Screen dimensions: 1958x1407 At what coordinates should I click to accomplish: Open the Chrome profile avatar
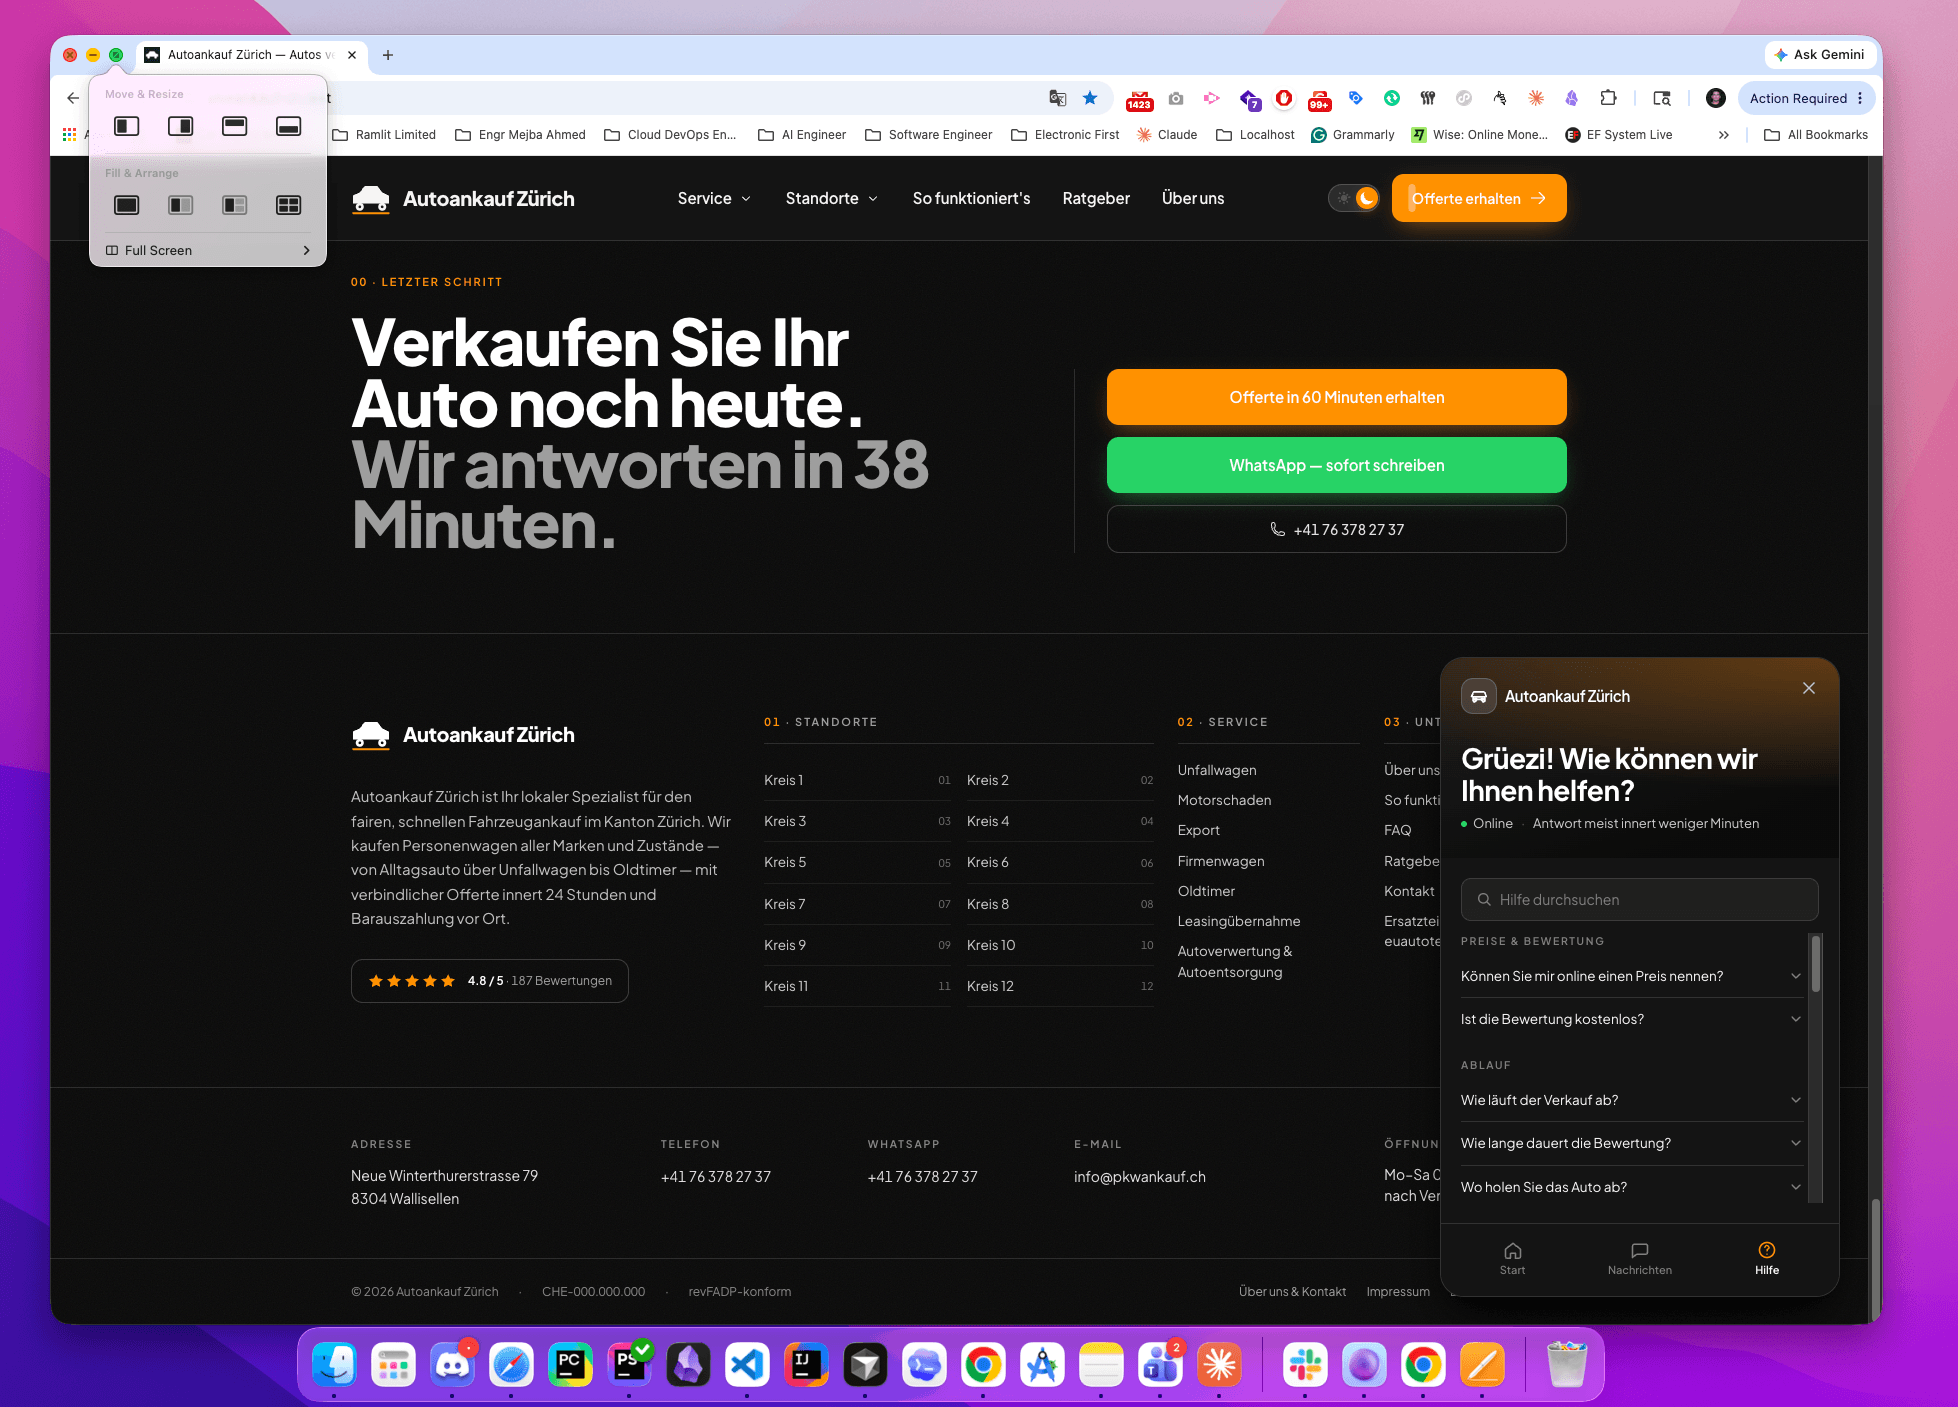tap(1716, 98)
